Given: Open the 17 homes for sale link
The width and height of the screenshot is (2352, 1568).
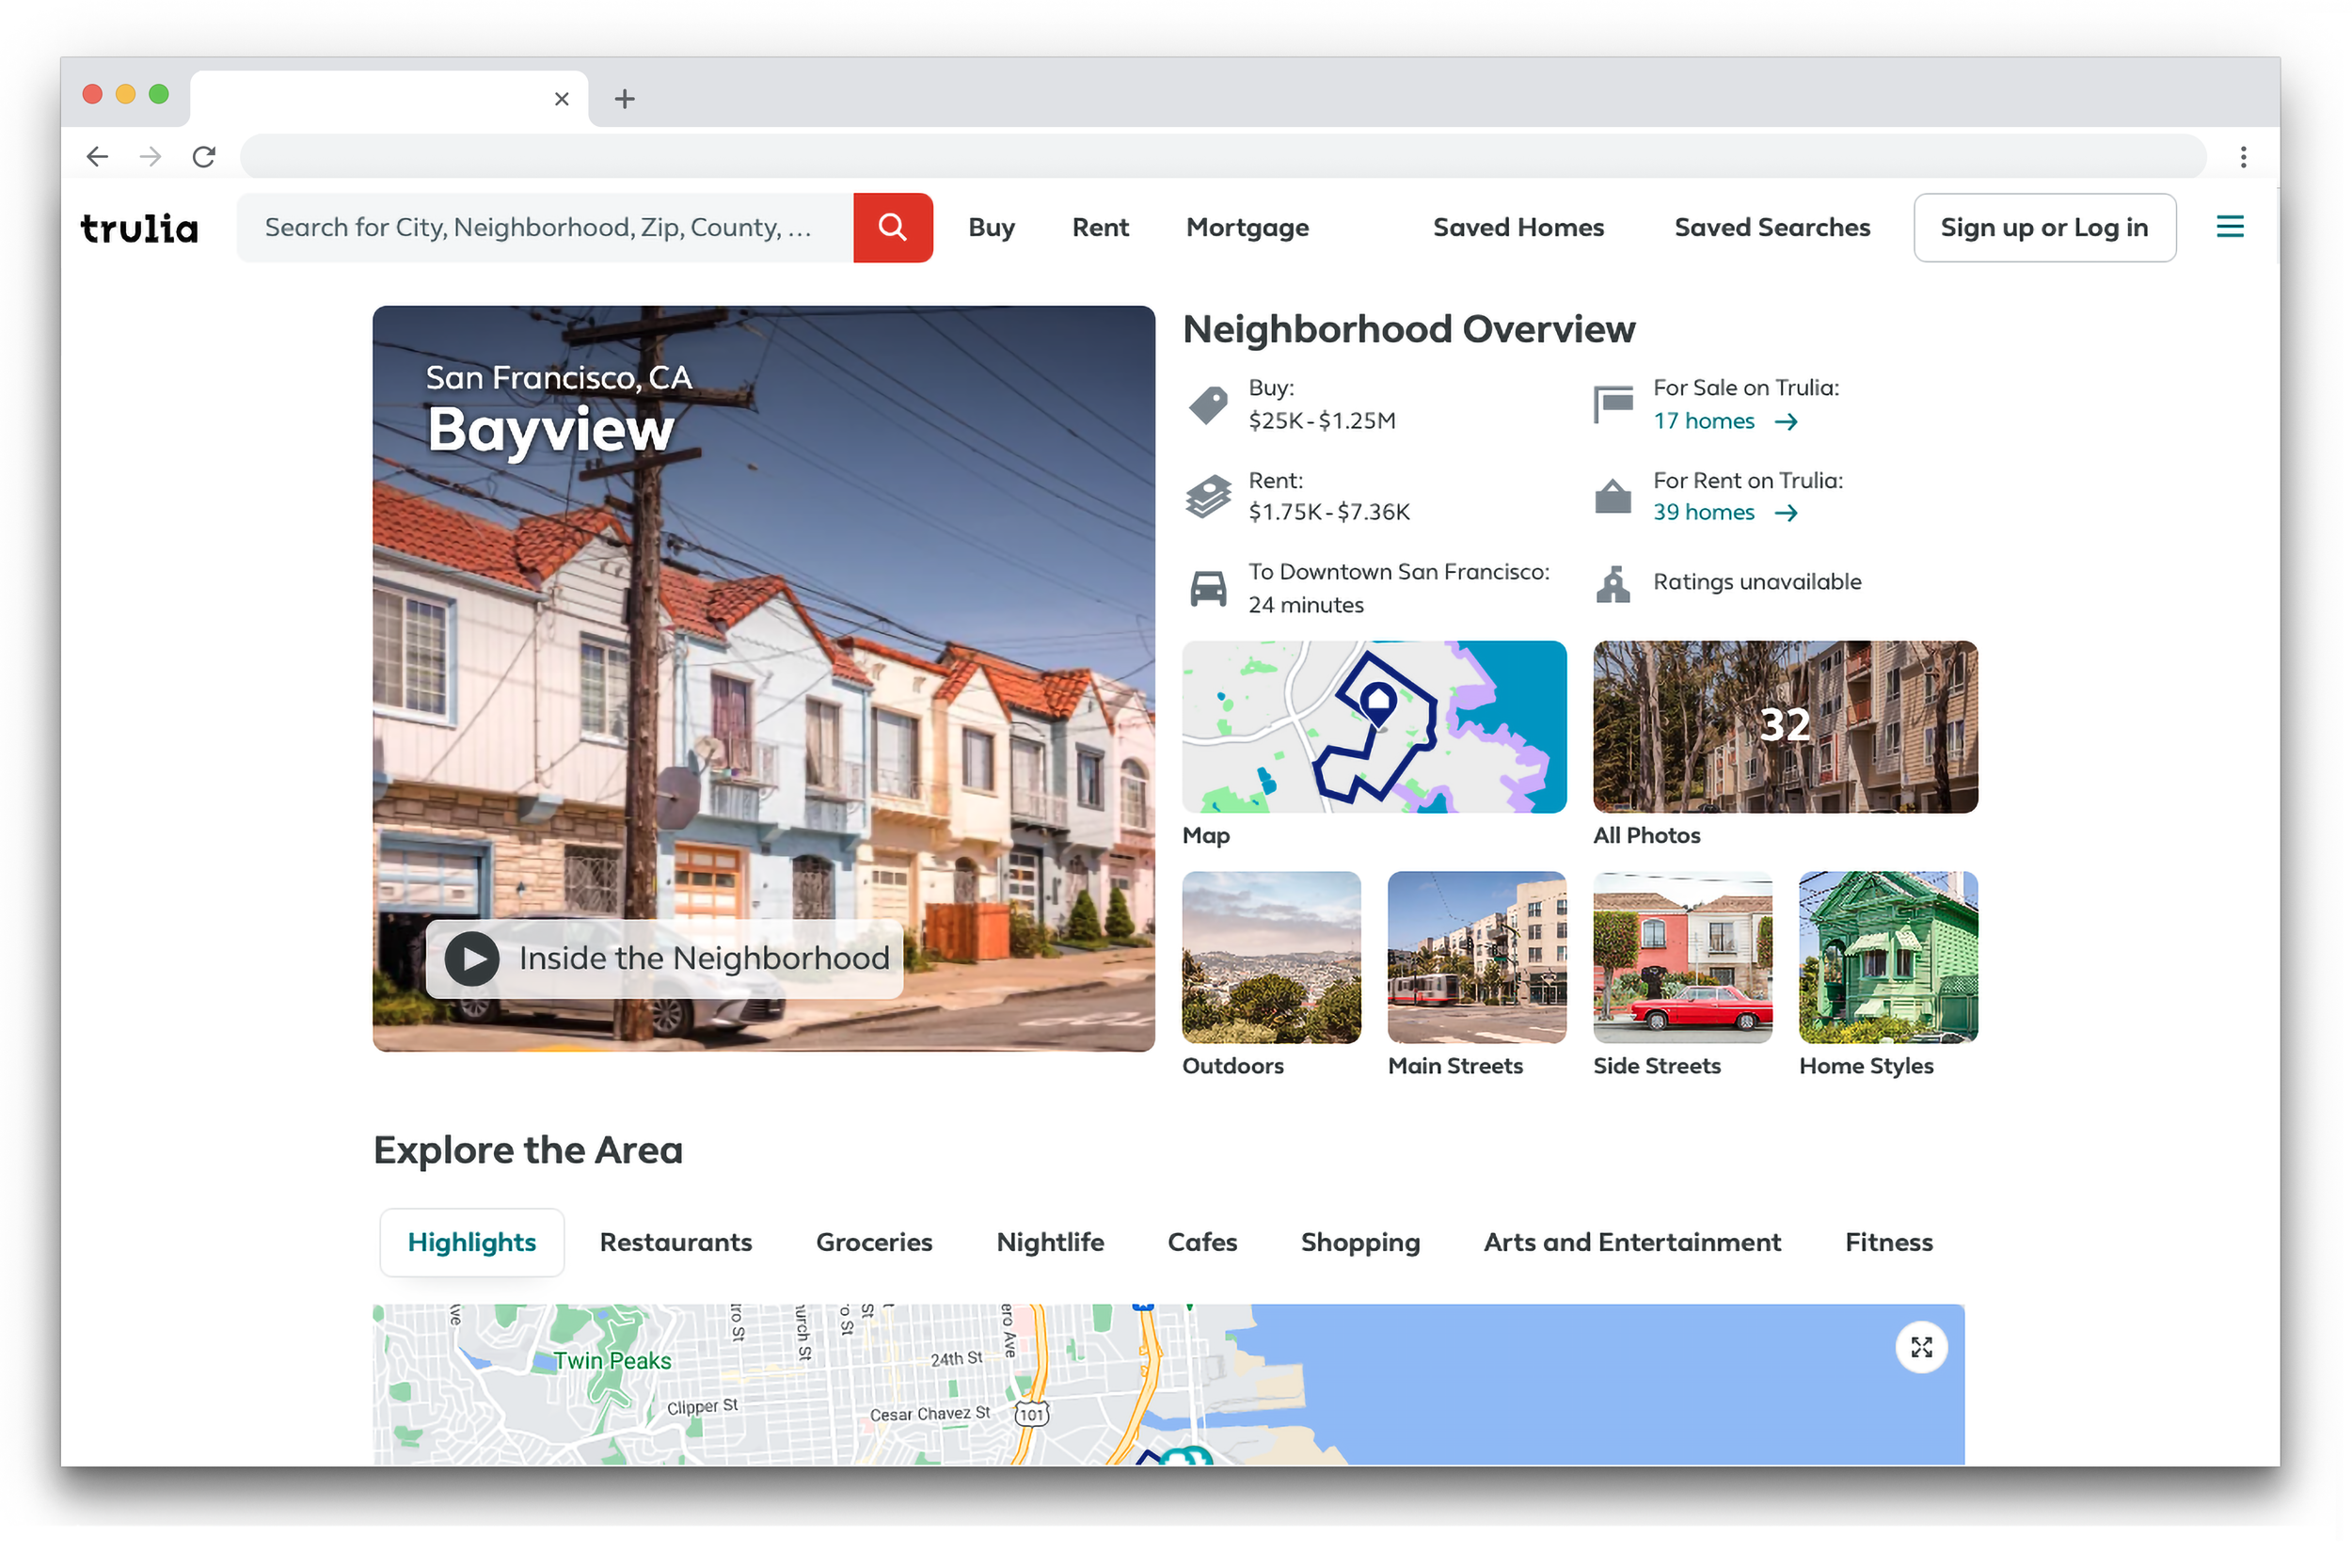Looking at the screenshot, I should pos(1703,421).
